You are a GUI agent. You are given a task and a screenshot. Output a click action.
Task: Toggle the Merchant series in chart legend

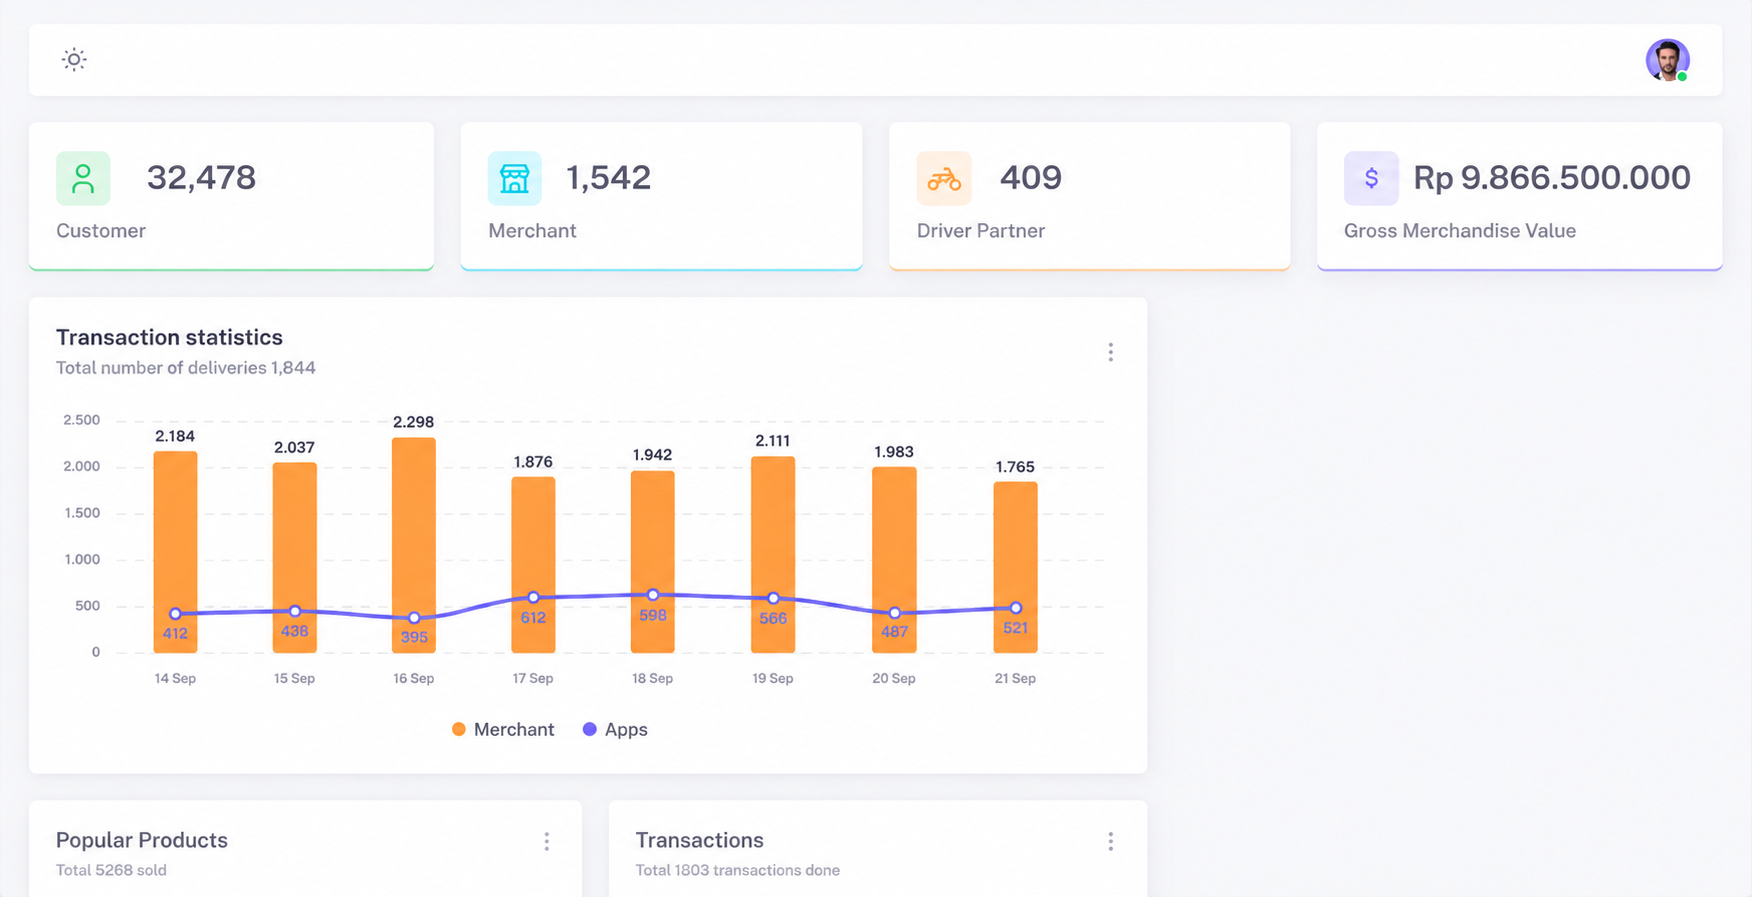(x=503, y=730)
